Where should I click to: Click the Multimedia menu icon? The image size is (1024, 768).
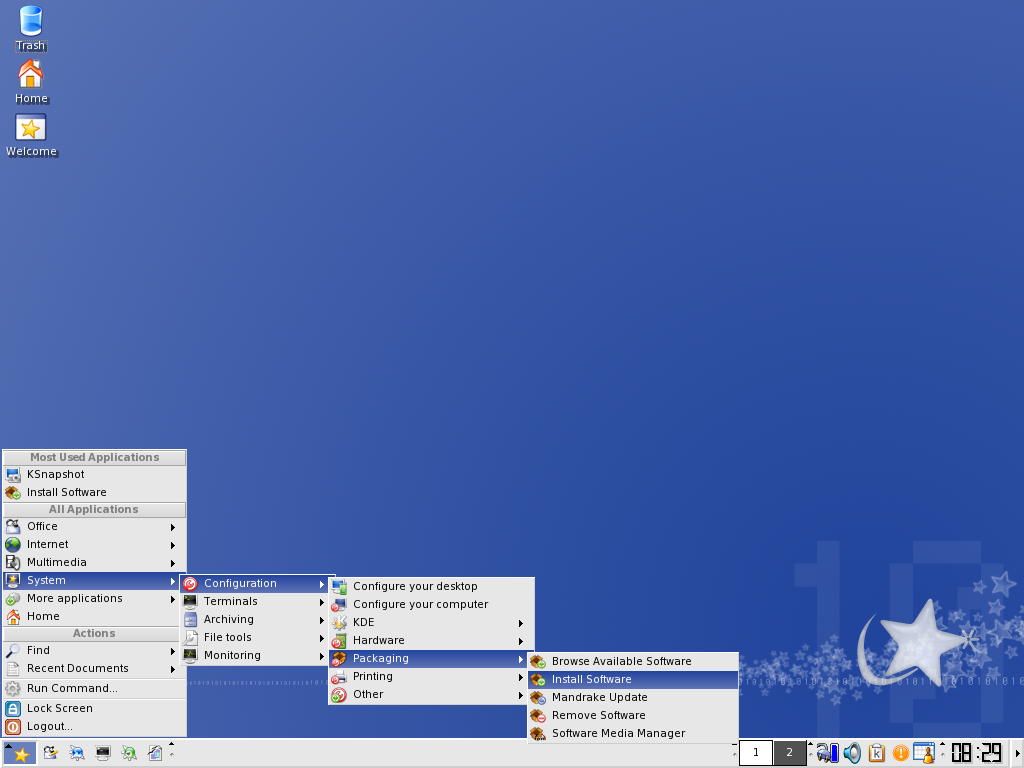click(x=13, y=562)
